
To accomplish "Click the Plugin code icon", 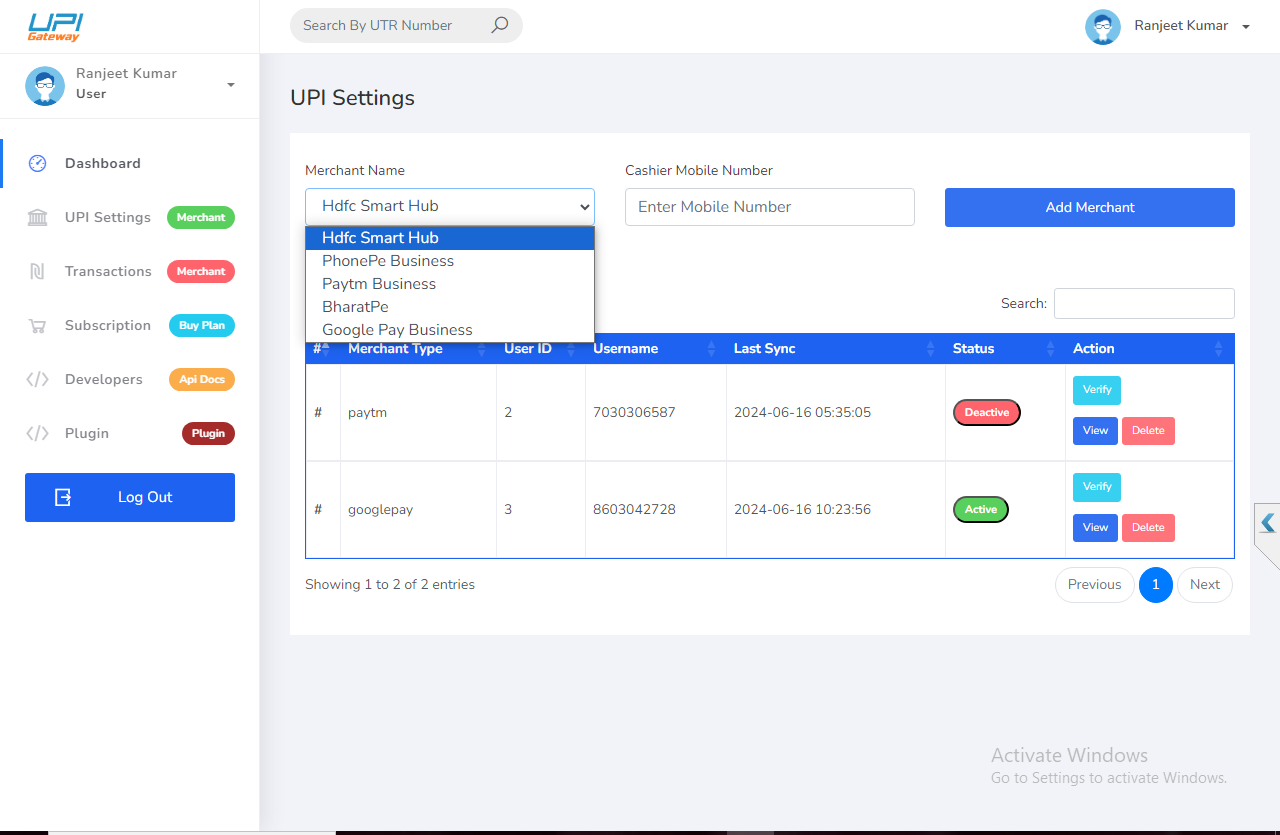I will (38, 433).
